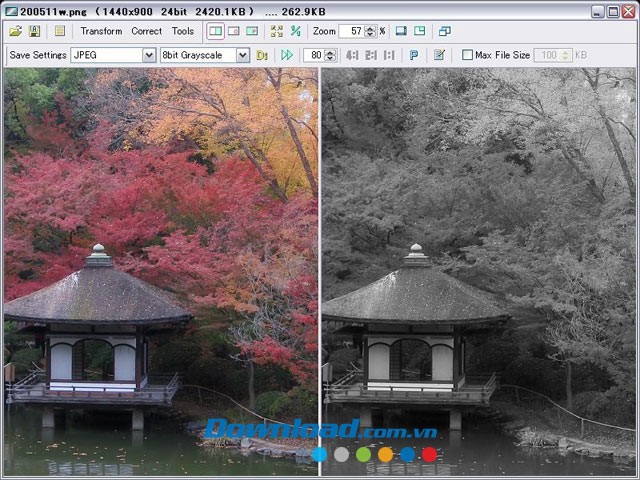640x480 pixels.
Task: Click the fit-to-window arrows icon
Action: coord(277,31)
